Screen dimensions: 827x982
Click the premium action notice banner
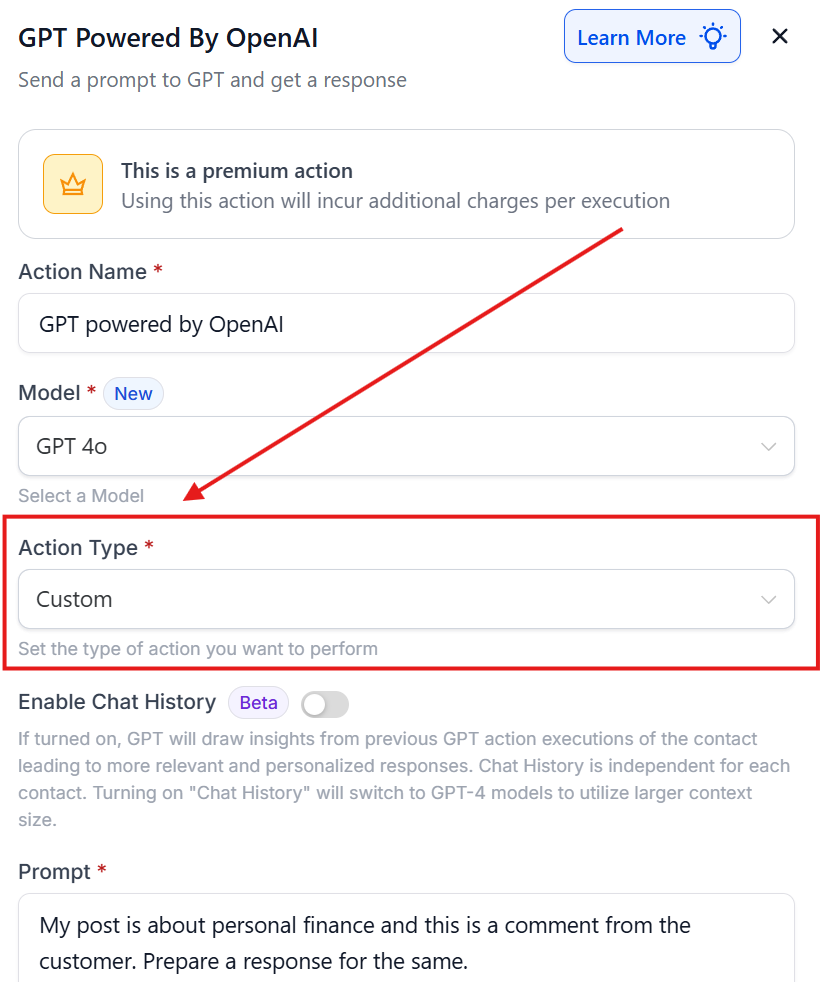click(406, 184)
